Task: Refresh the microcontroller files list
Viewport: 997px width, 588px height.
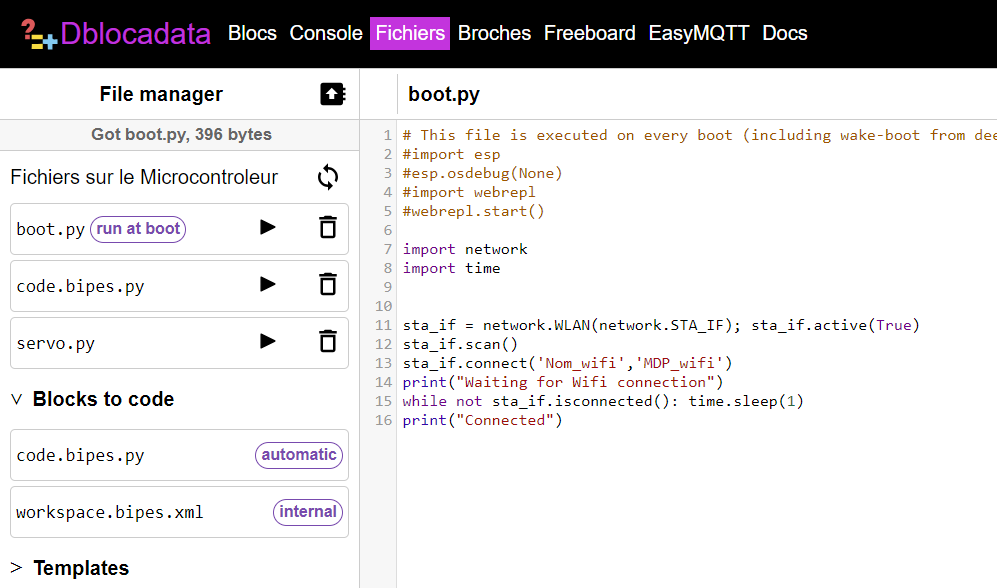Action: (328, 177)
